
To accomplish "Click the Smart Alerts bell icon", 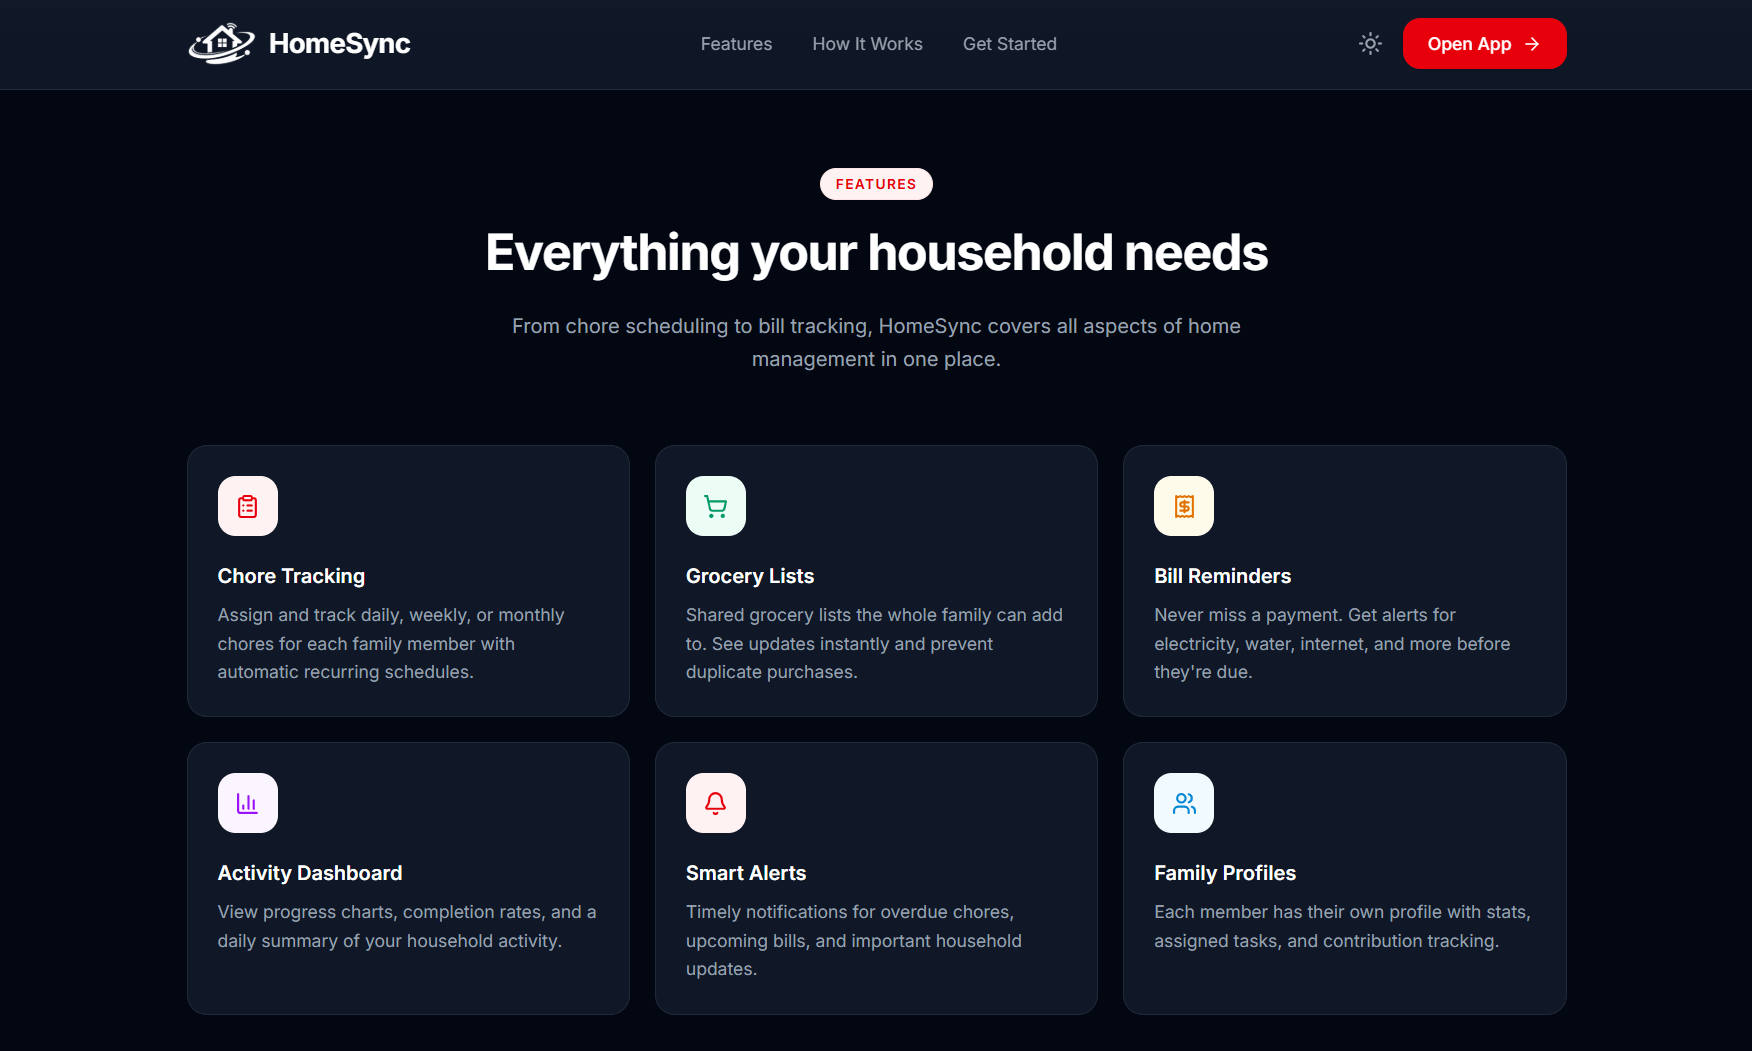I will (x=715, y=802).
